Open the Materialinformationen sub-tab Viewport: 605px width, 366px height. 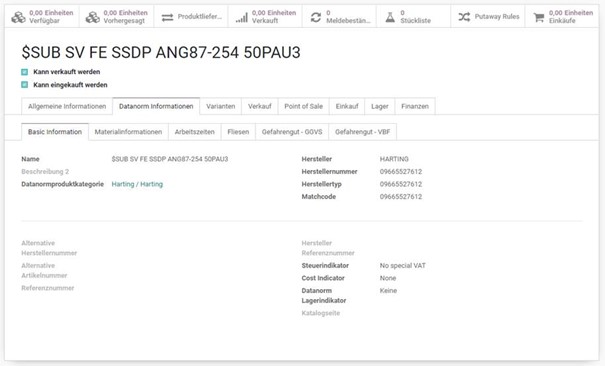click(x=128, y=132)
